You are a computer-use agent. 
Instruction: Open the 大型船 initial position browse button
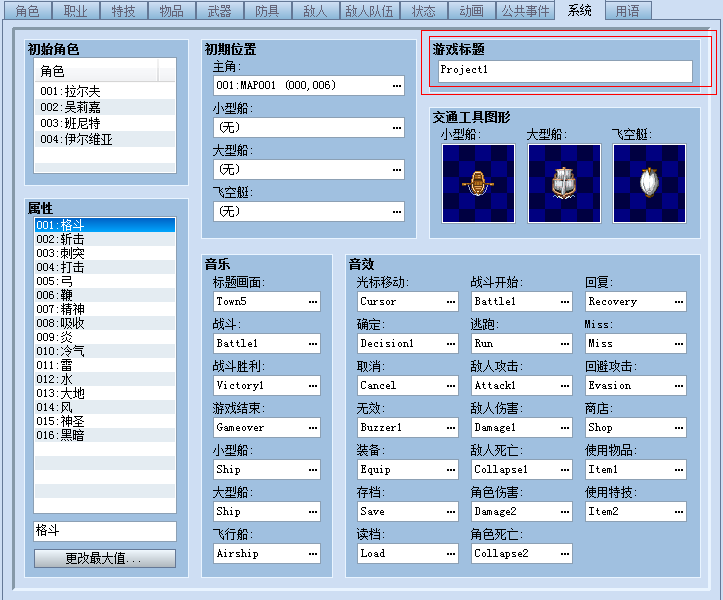coord(397,170)
